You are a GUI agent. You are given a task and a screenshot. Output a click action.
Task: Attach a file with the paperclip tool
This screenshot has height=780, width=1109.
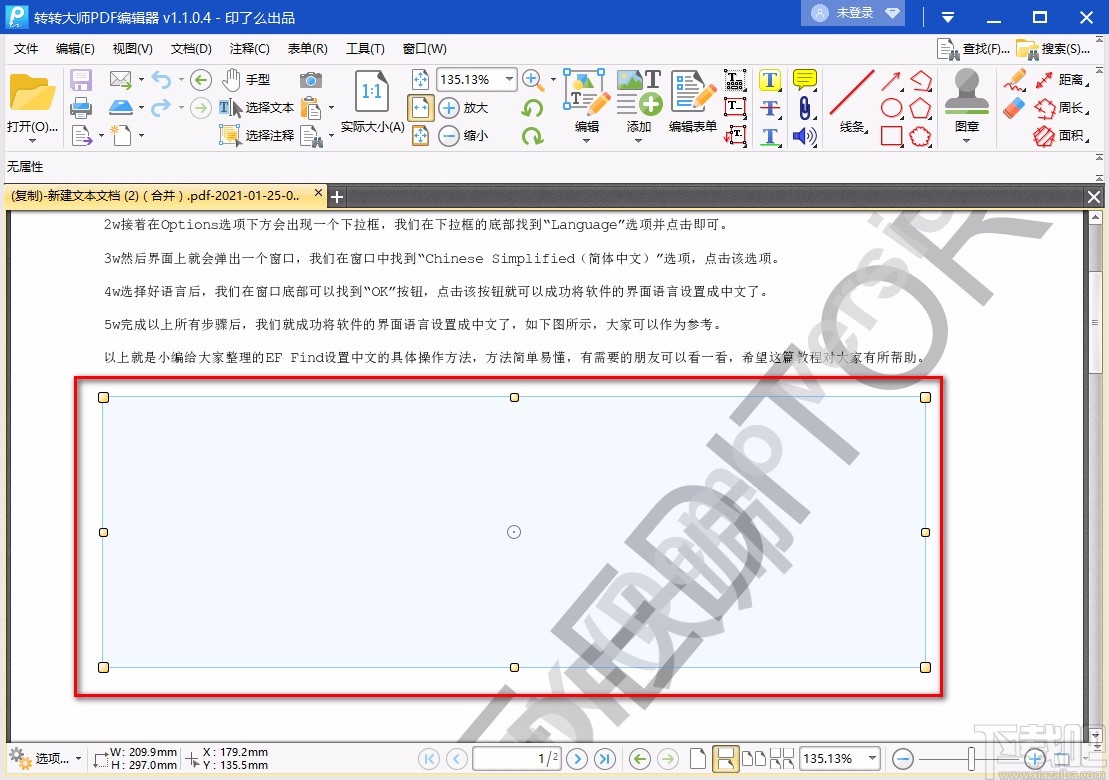tap(804, 108)
